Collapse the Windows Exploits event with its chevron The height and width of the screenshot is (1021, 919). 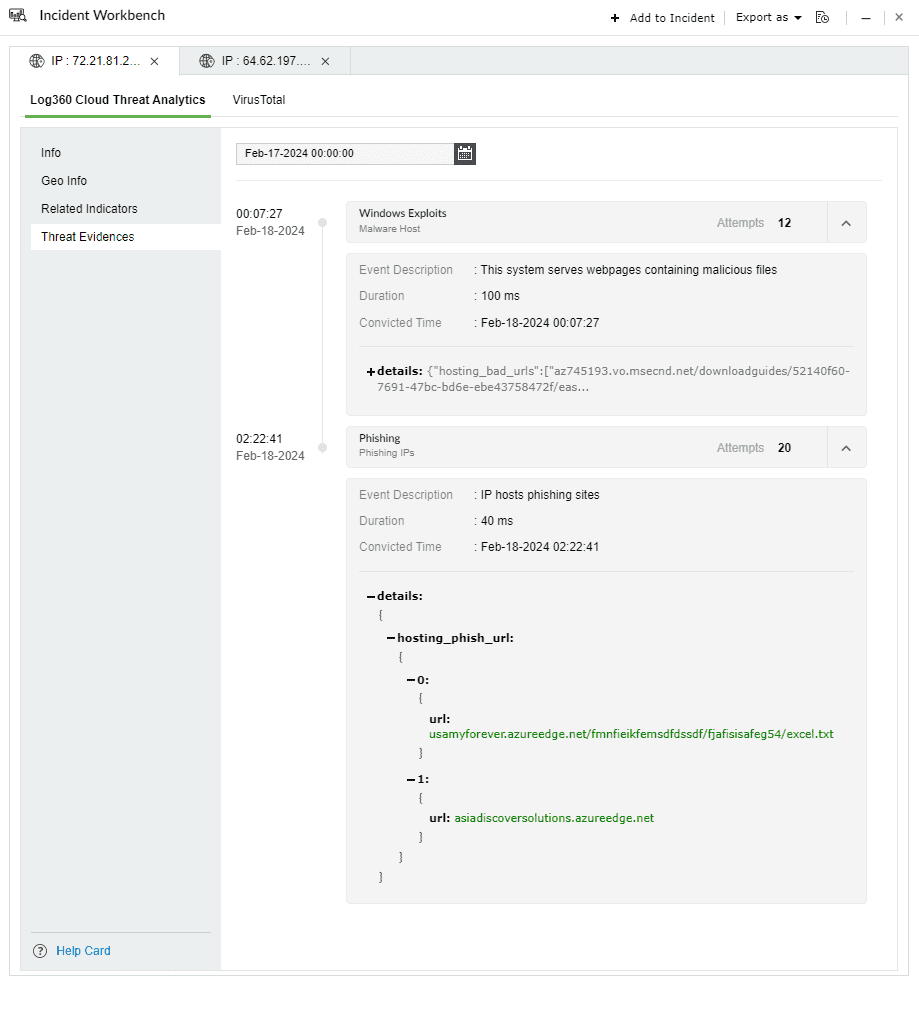845,222
